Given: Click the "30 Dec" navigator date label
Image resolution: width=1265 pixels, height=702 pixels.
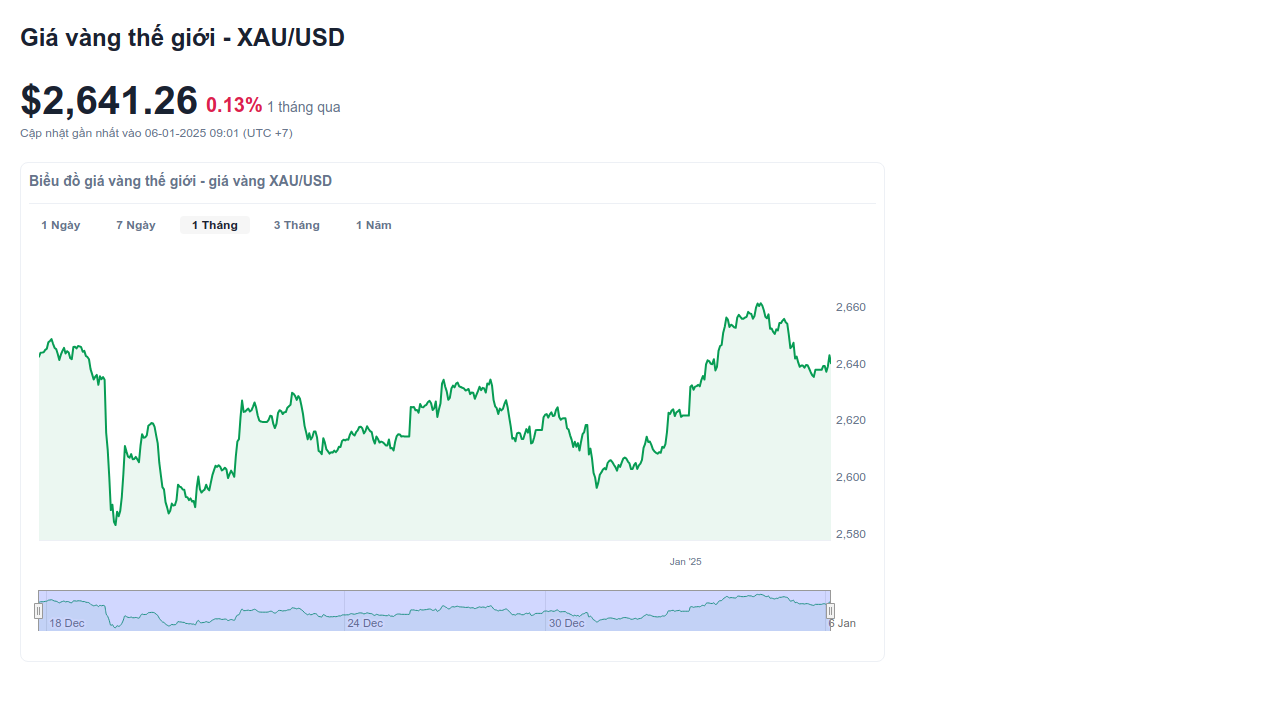Looking at the screenshot, I should point(566,623).
